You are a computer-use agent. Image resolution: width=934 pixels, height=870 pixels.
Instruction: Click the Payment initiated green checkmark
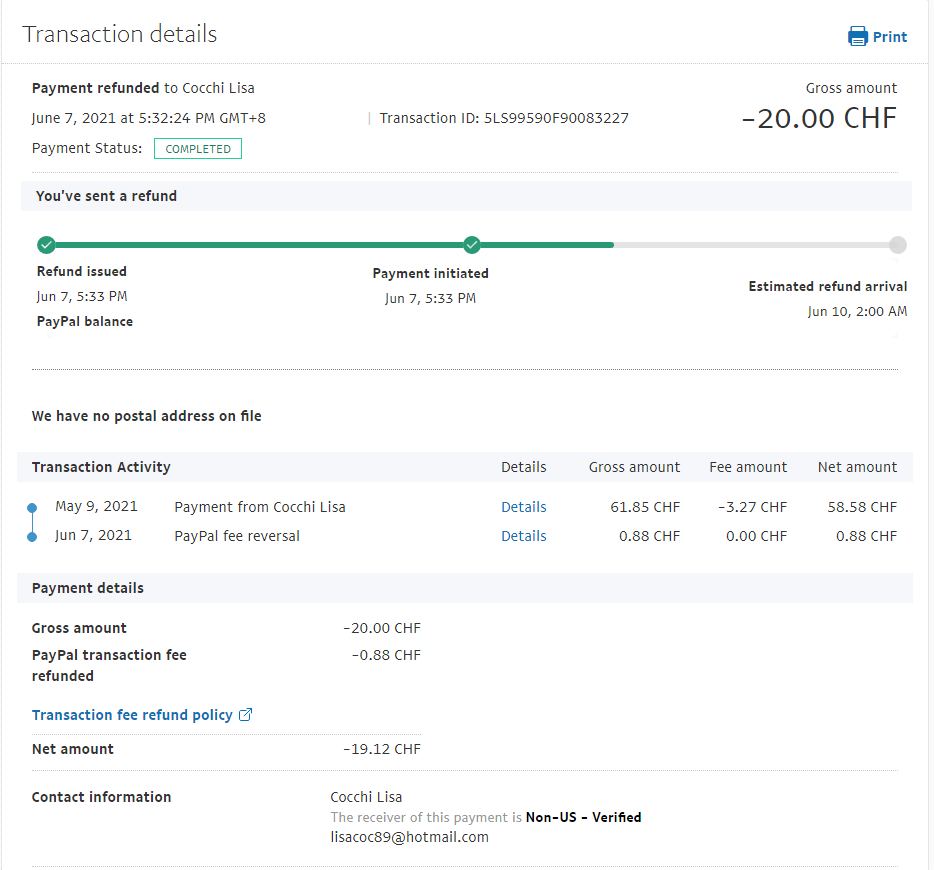pyautogui.click(x=472, y=245)
